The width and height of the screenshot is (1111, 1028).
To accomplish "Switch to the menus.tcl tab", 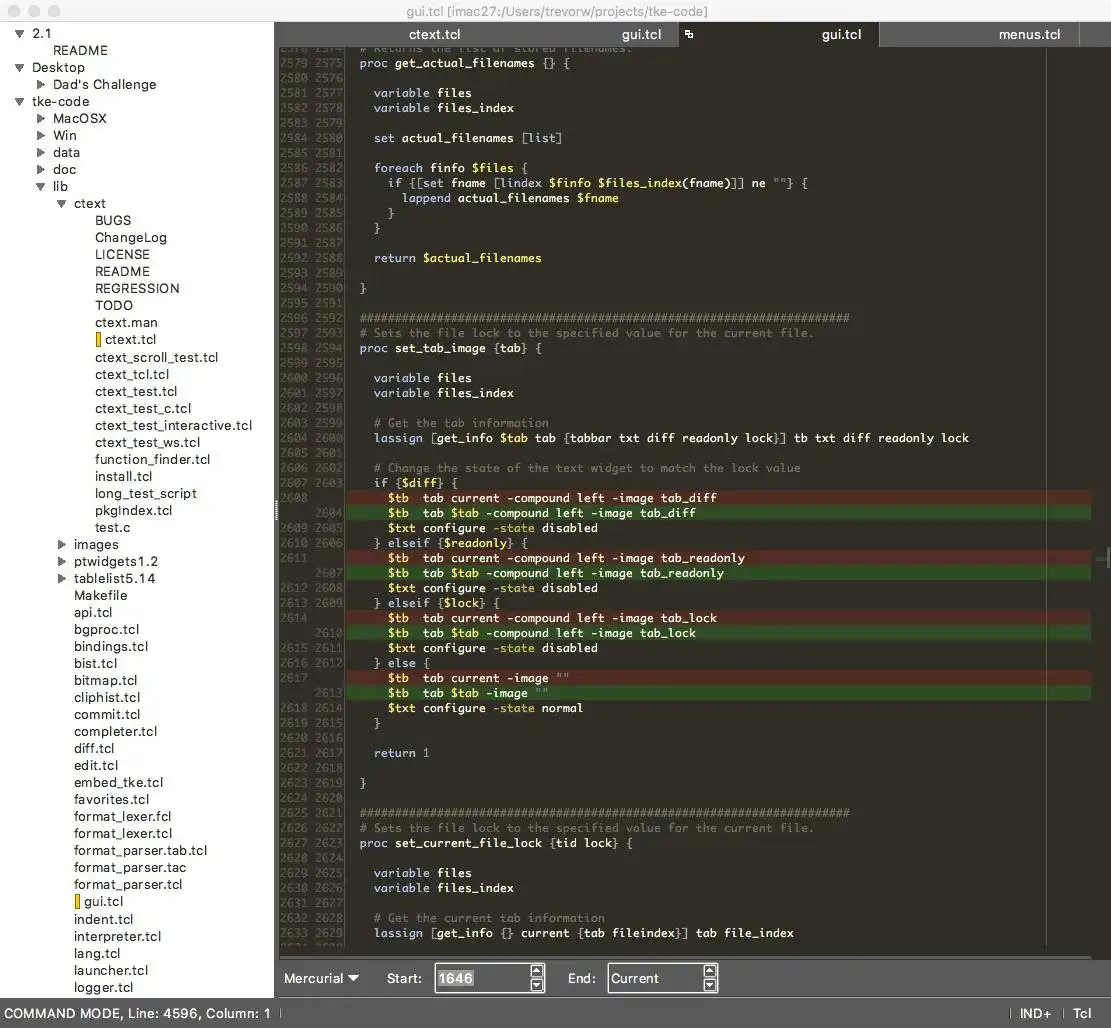I will tap(1029, 35).
